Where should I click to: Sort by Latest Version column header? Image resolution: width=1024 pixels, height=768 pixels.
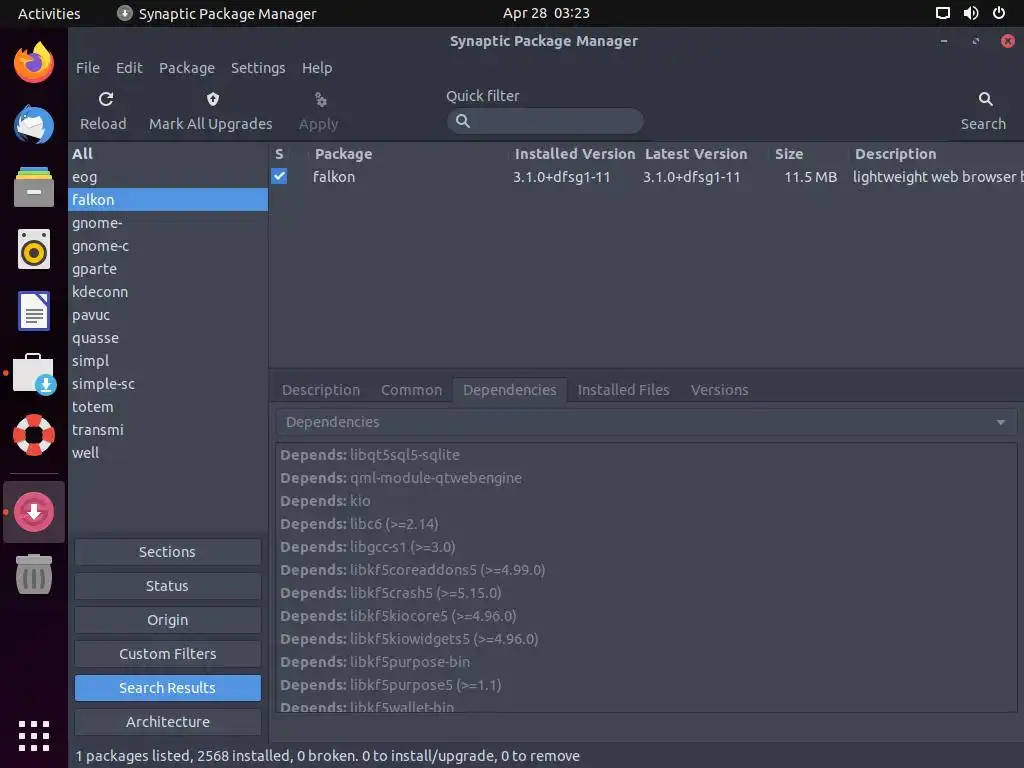pos(696,154)
